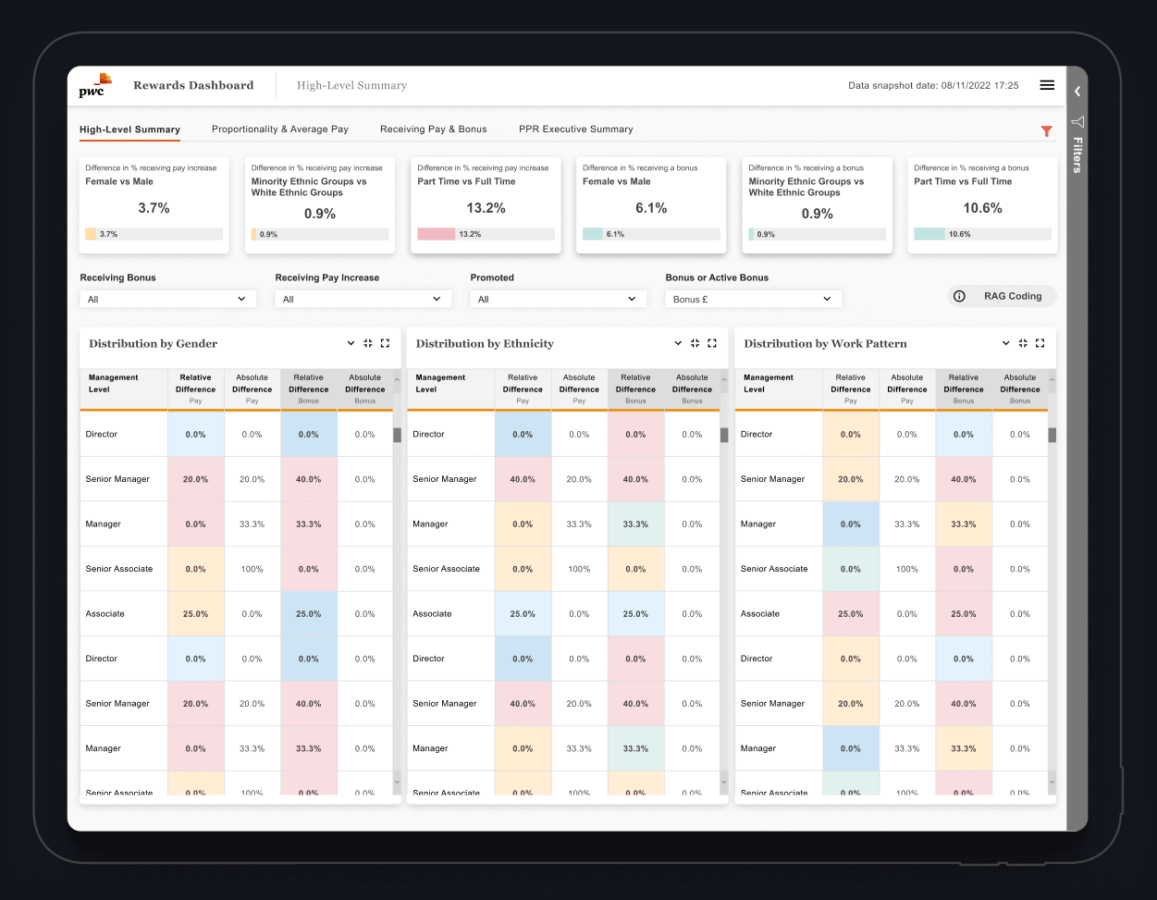The width and height of the screenshot is (1157, 900).
Task: Click the red filter funnel icon
Action: 1046,131
